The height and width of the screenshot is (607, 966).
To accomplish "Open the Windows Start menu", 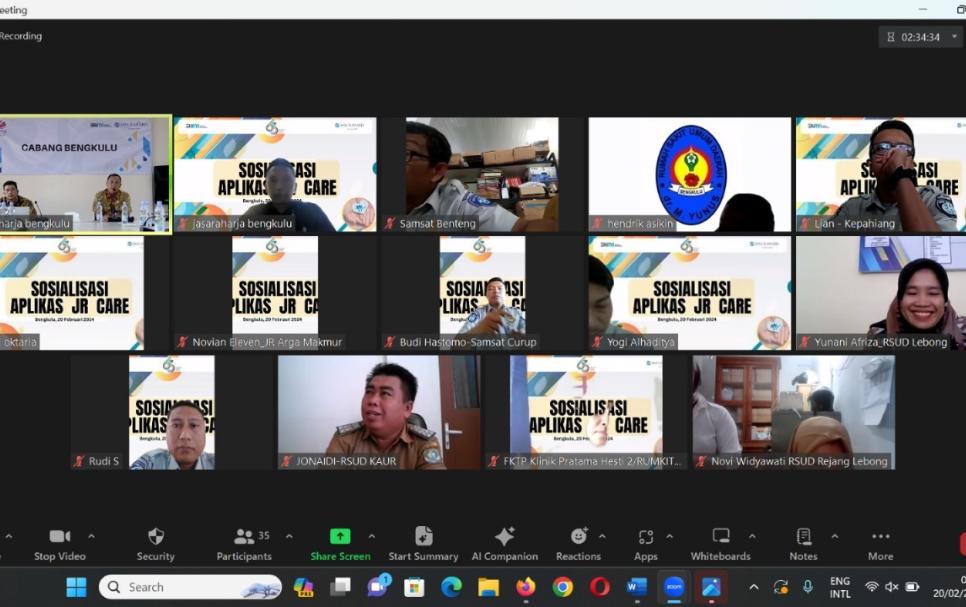I will tap(76, 587).
